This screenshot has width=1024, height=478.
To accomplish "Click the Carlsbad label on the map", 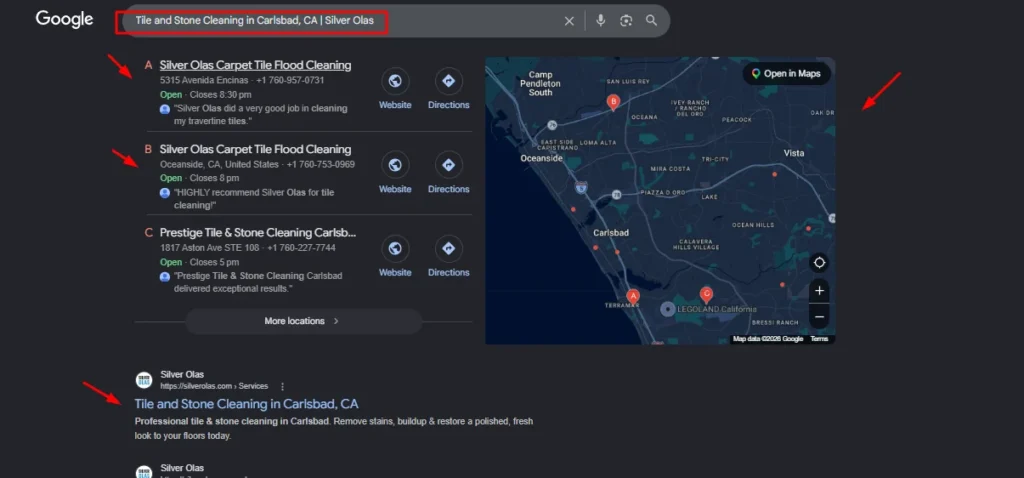I will (611, 233).
